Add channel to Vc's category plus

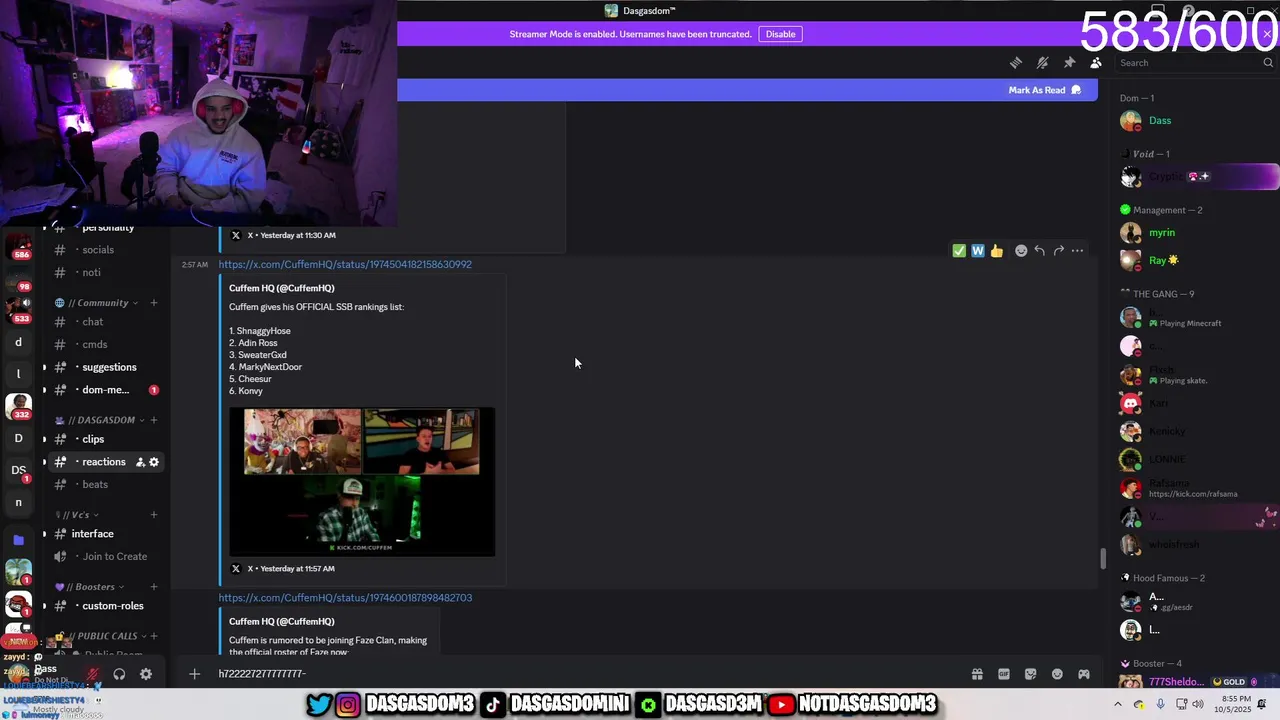click(x=154, y=515)
